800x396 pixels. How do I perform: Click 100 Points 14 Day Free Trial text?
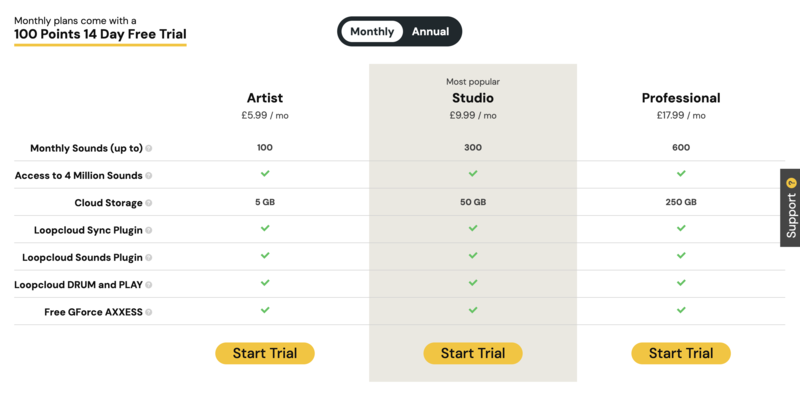pos(100,35)
